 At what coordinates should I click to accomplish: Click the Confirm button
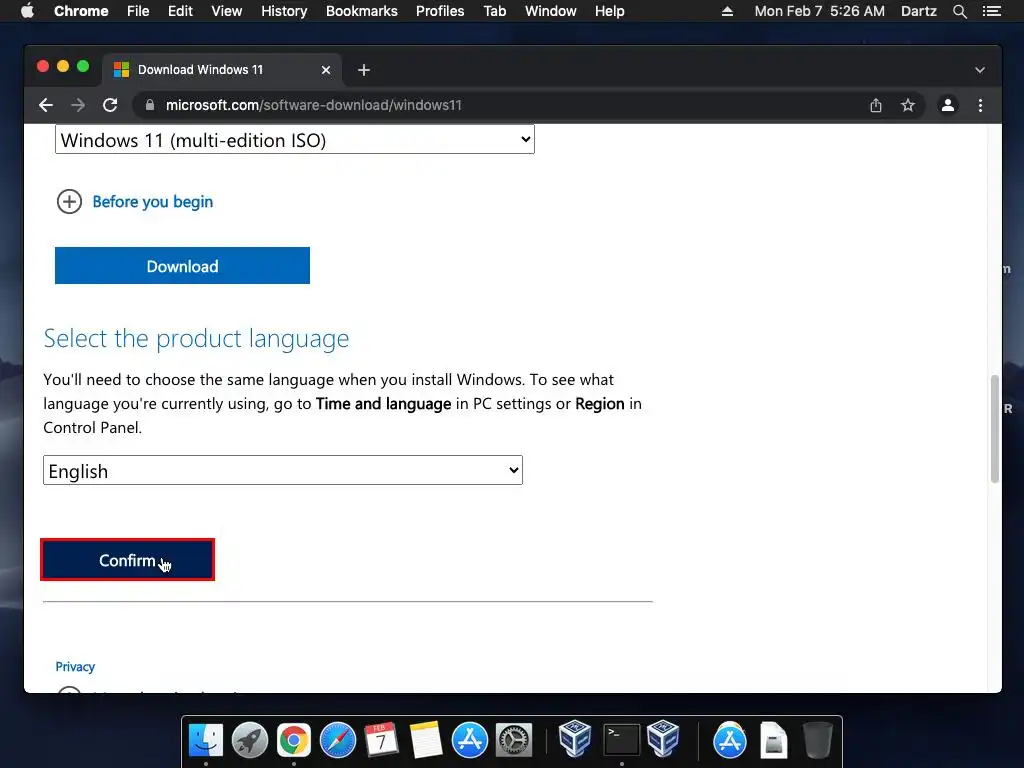click(x=127, y=560)
